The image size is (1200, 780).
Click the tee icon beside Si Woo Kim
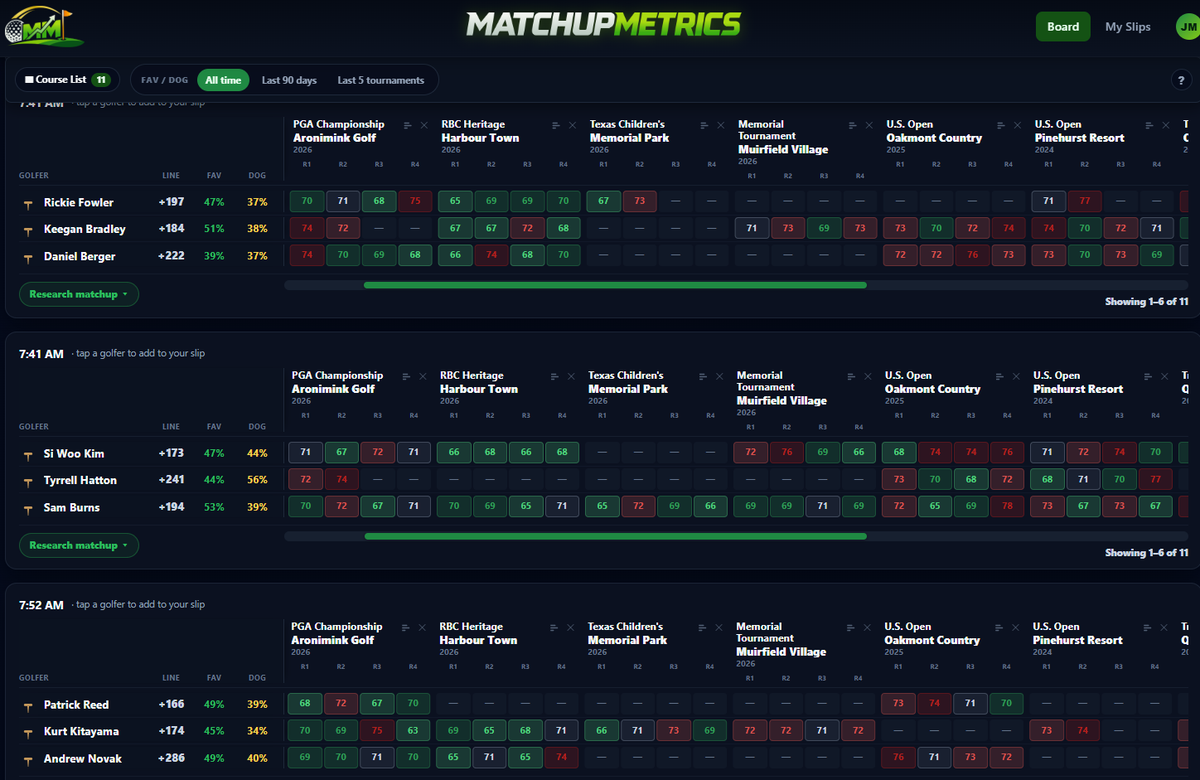click(x=29, y=454)
